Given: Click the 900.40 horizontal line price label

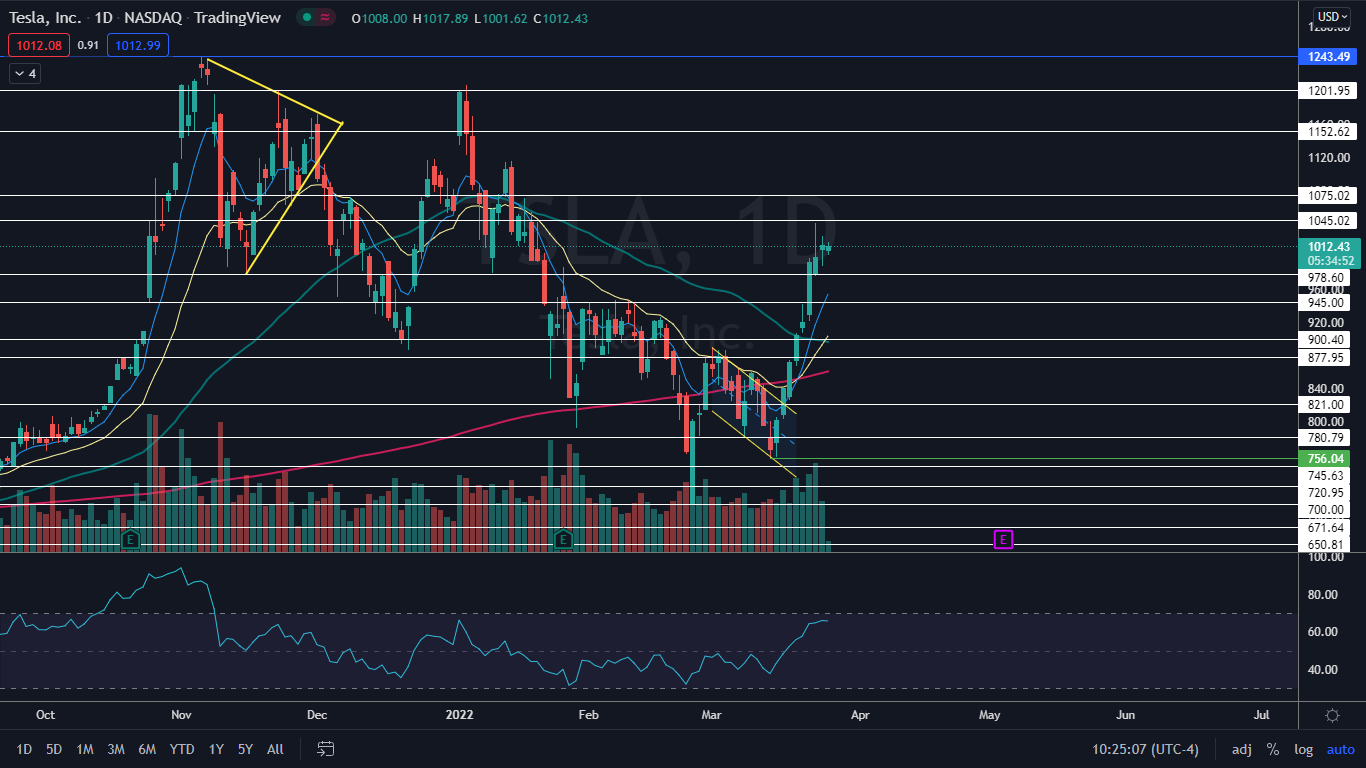Looking at the screenshot, I should click(x=1326, y=339).
